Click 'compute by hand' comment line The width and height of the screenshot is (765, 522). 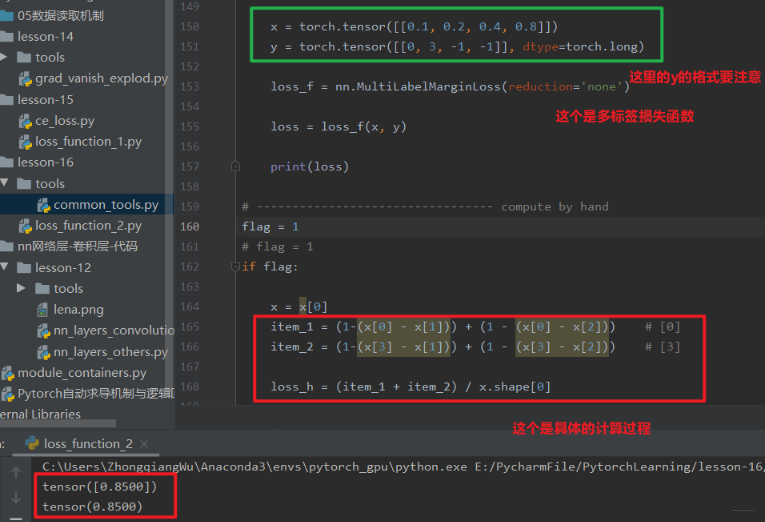pyautogui.click(x=425, y=207)
